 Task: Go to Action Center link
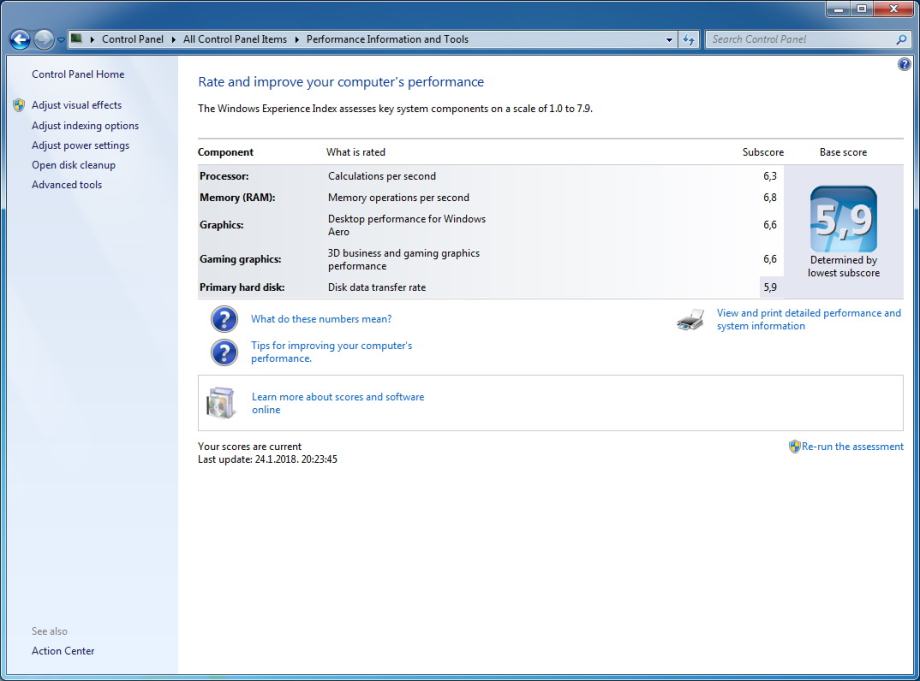tap(63, 651)
